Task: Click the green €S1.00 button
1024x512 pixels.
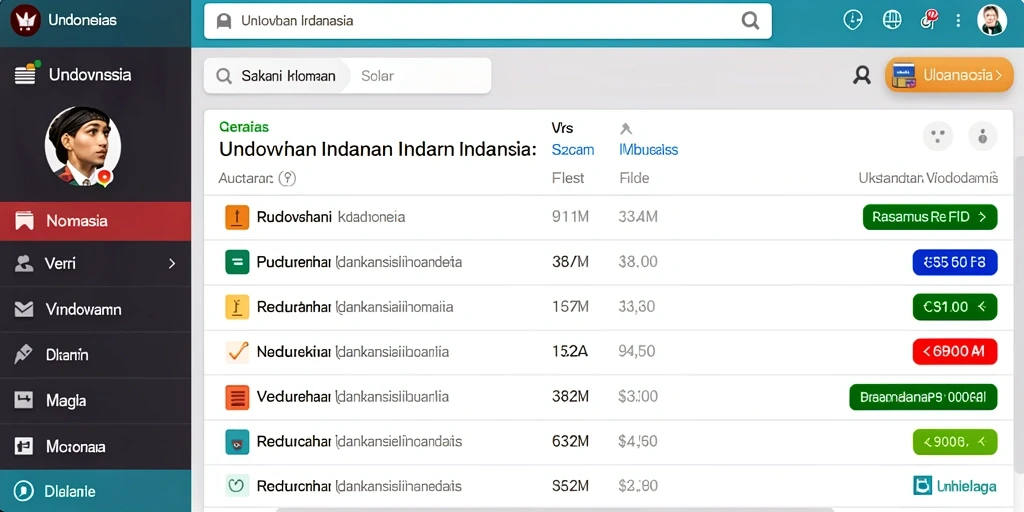Action: tap(955, 306)
